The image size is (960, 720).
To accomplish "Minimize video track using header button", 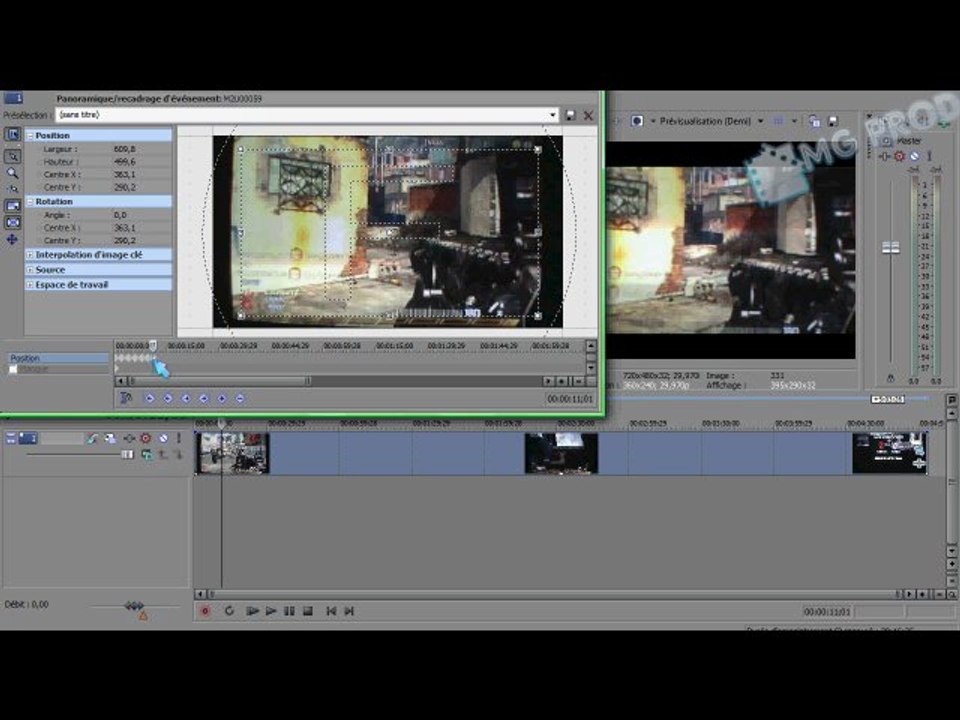I will point(10,438).
